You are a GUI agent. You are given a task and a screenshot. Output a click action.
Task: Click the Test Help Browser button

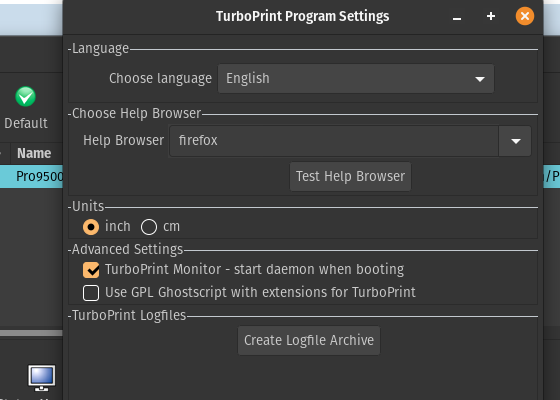pyautogui.click(x=350, y=176)
